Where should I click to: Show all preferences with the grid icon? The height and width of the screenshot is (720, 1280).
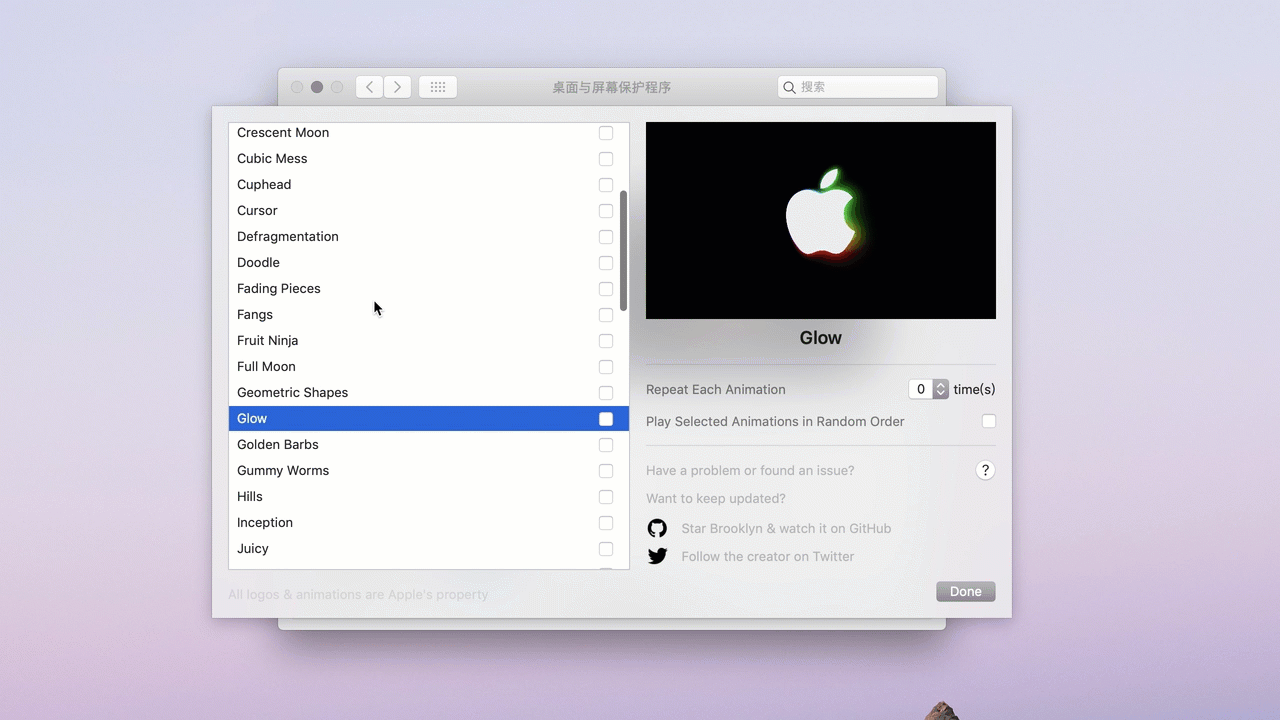click(x=438, y=87)
